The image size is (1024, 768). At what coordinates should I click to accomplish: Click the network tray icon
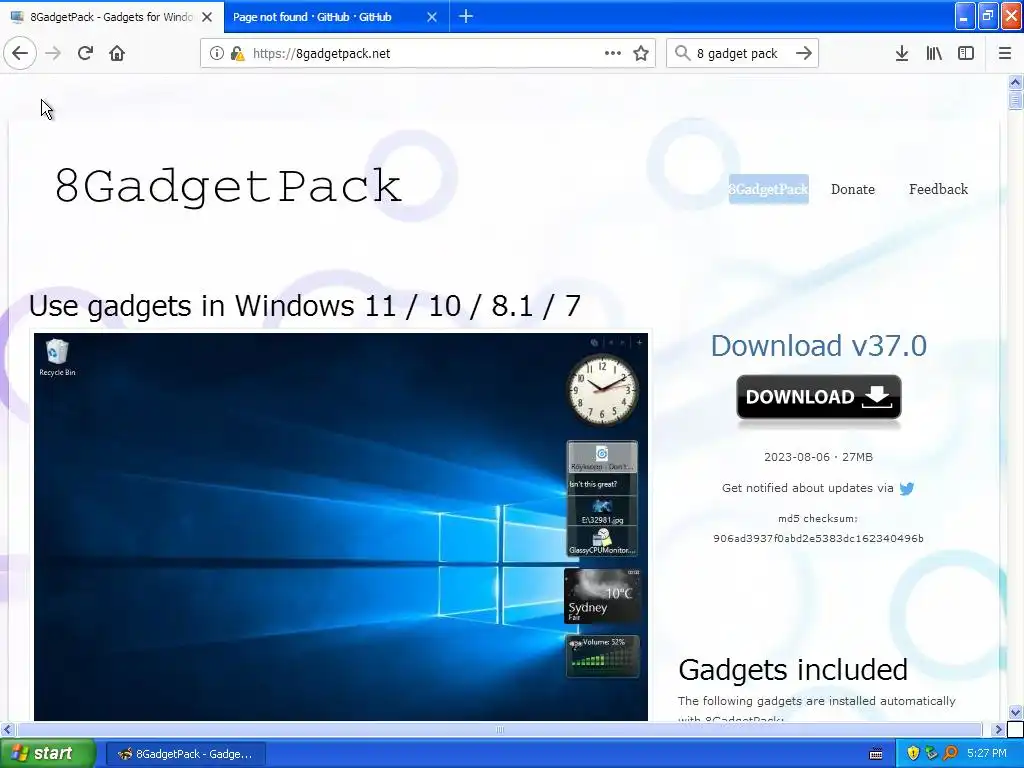(931, 754)
